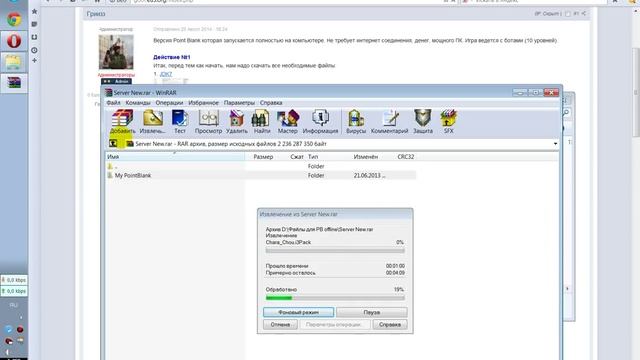The width and height of the screenshot is (640, 360).
Task: Select the My PointBlank folder row
Action: (x=261, y=176)
